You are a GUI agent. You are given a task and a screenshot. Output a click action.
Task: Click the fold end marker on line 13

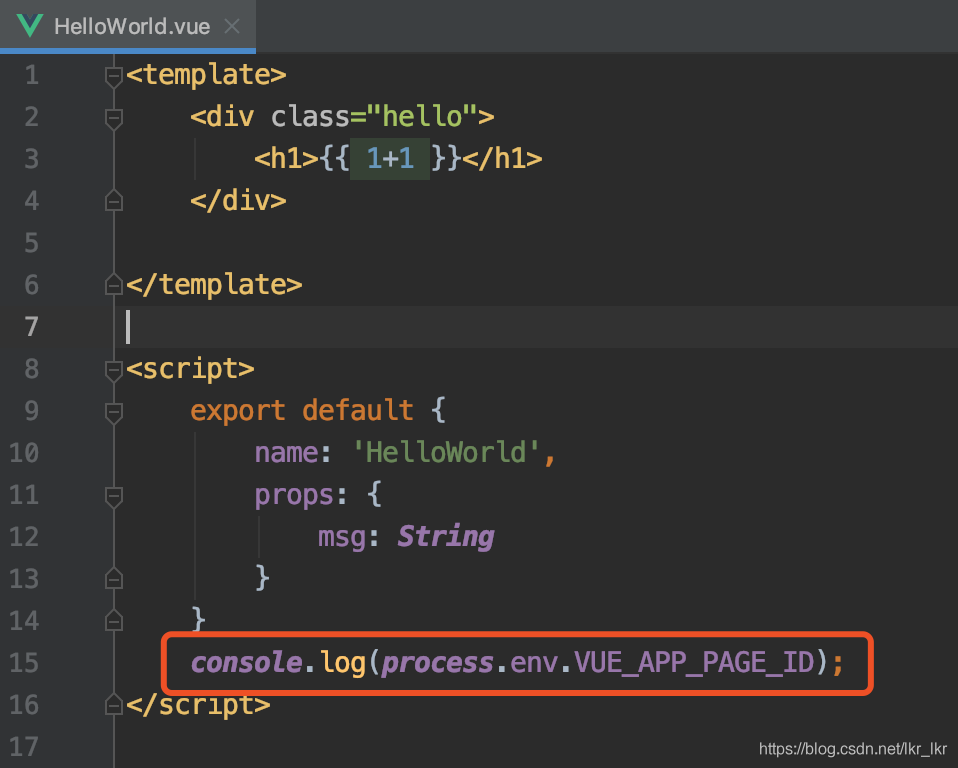click(114, 579)
